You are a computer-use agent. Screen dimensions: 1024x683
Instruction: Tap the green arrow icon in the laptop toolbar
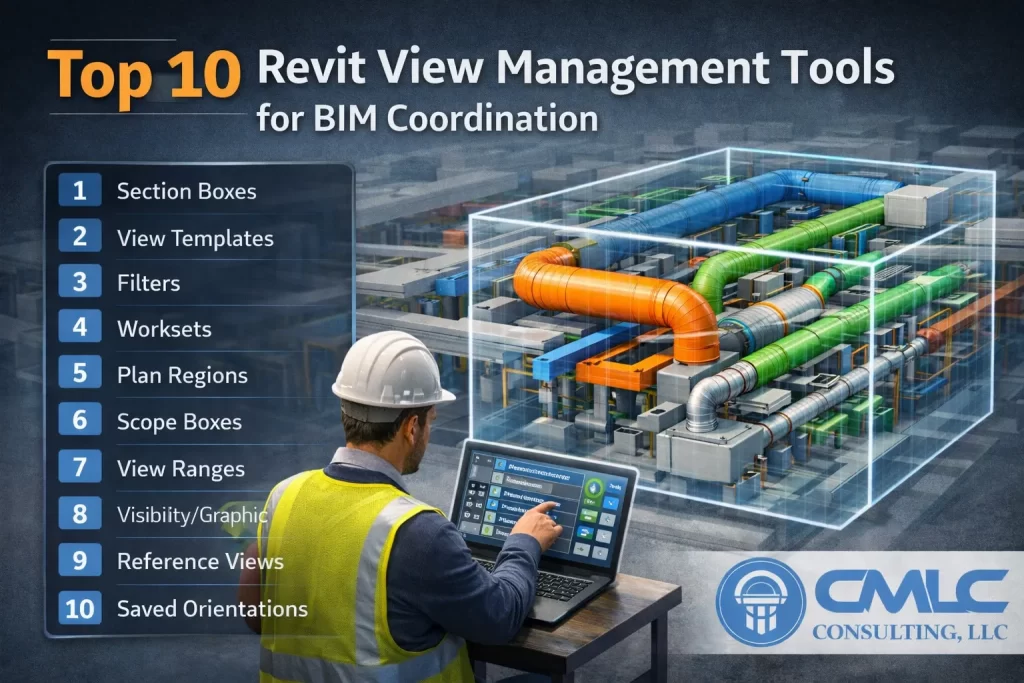click(581, 549)
